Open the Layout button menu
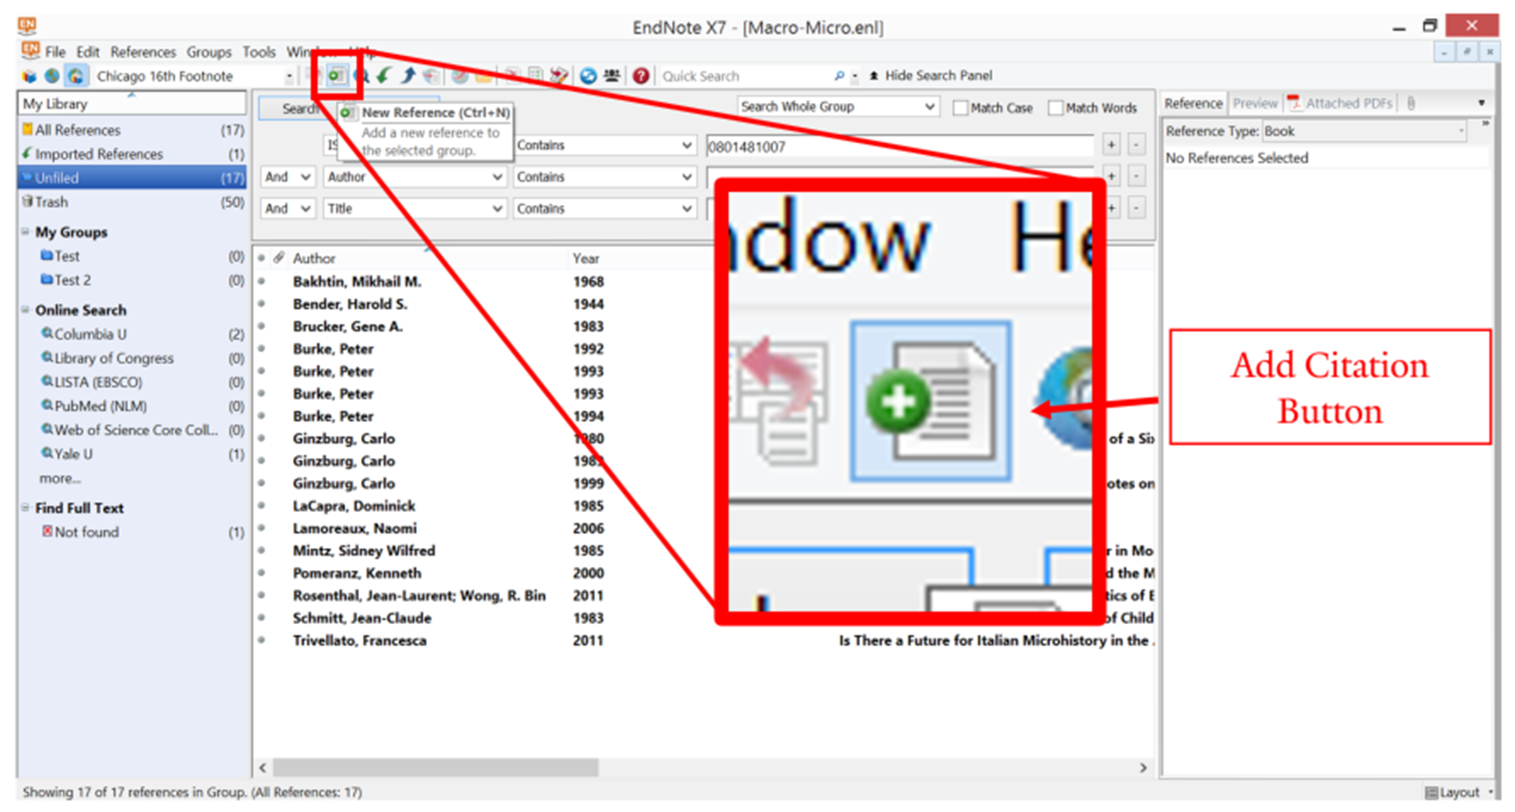Viewport: 1515px width, 812px height. tap(1459, 792)
